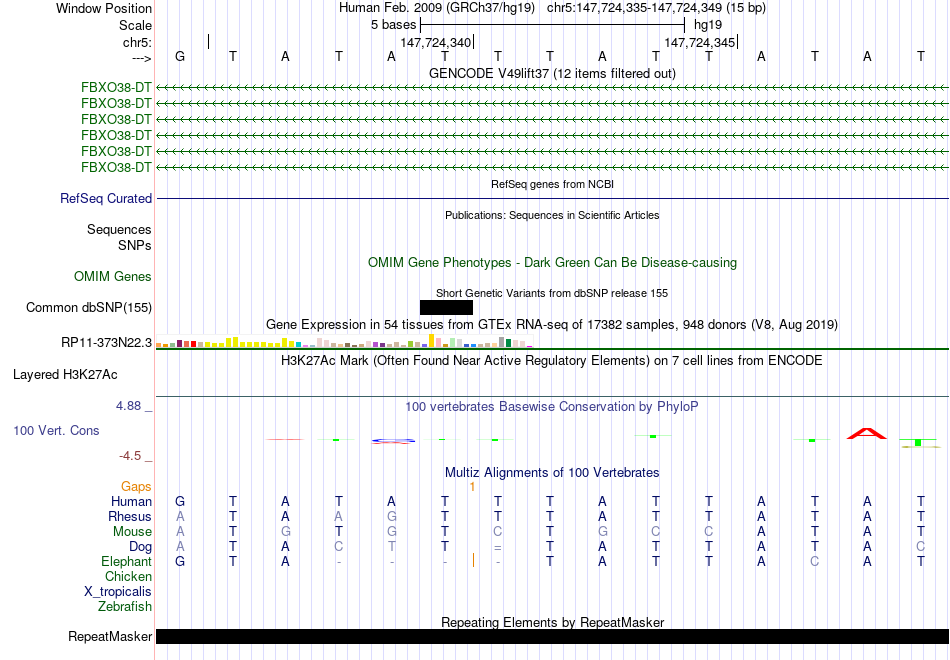Open Multiz Alignments of 100 Vertebrates title

(552, 473)
